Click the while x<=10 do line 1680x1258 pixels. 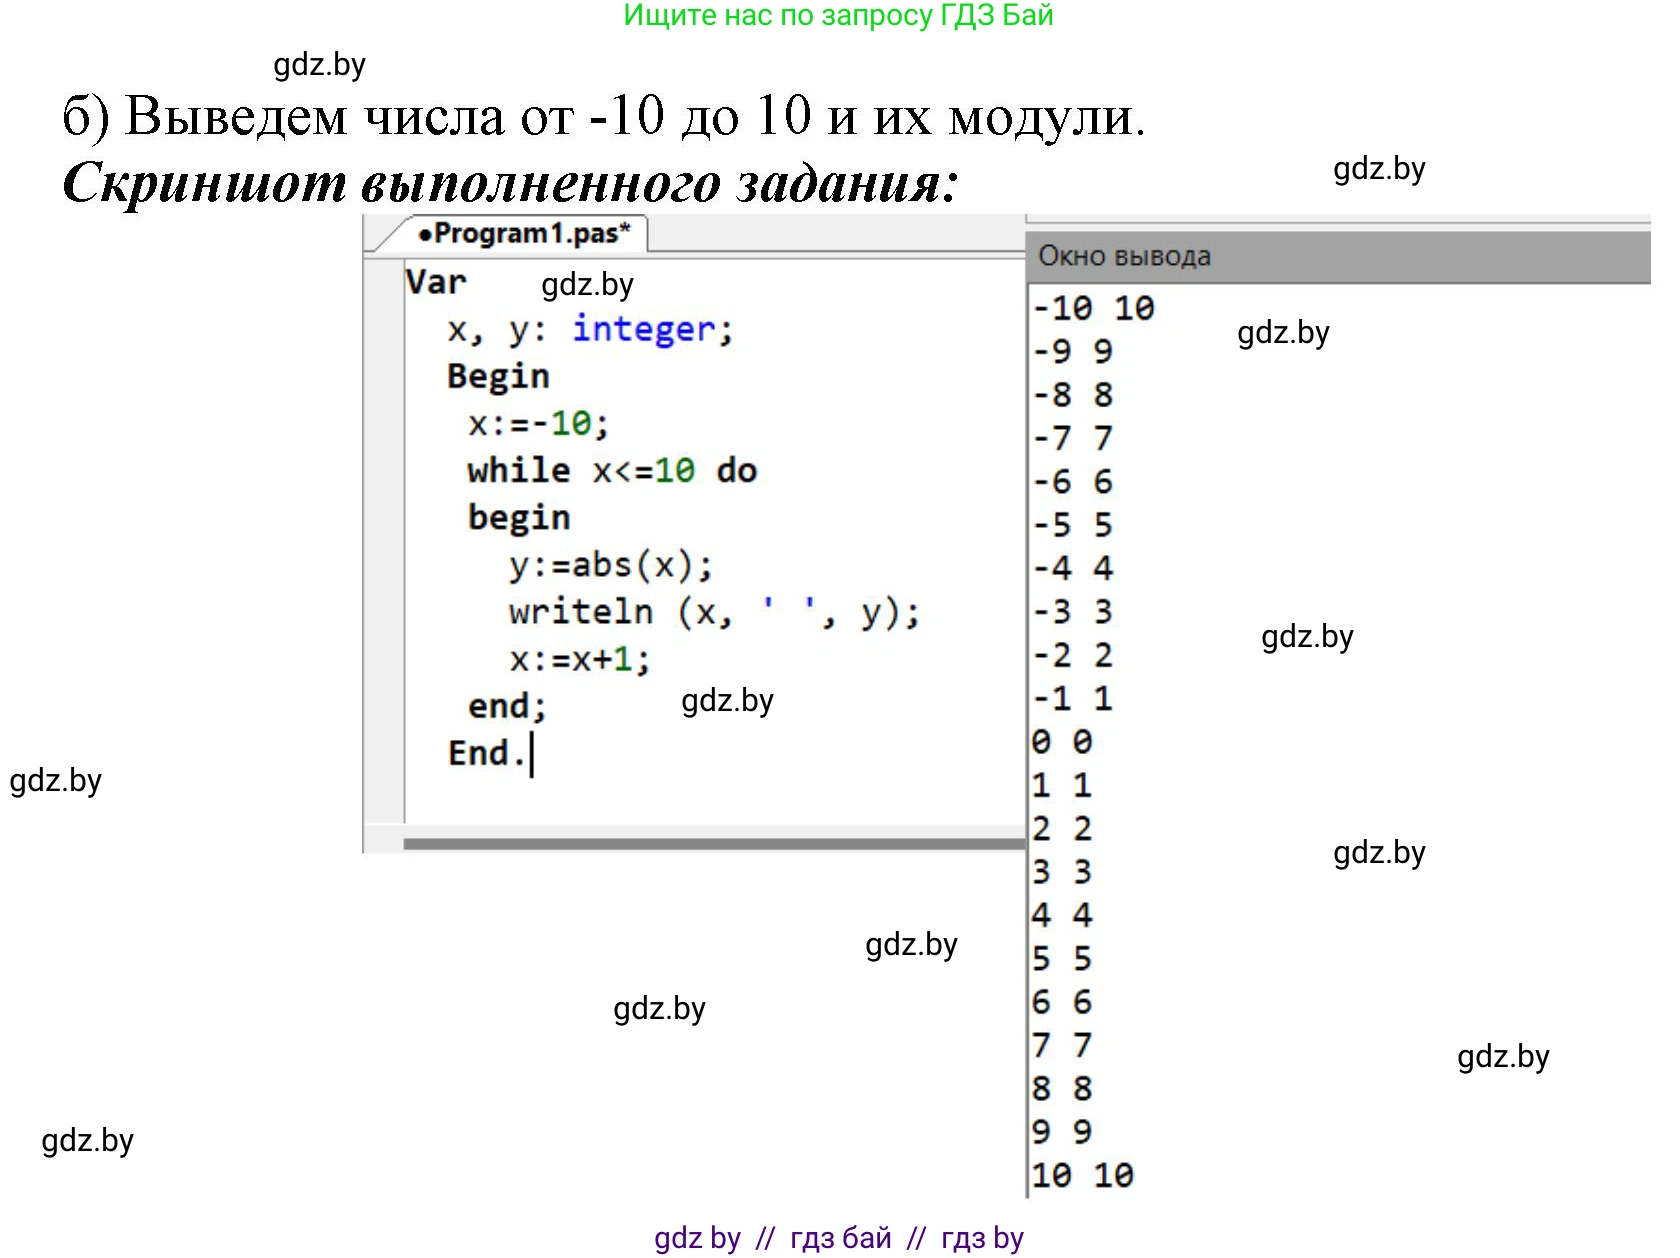(x=612, y=471)
